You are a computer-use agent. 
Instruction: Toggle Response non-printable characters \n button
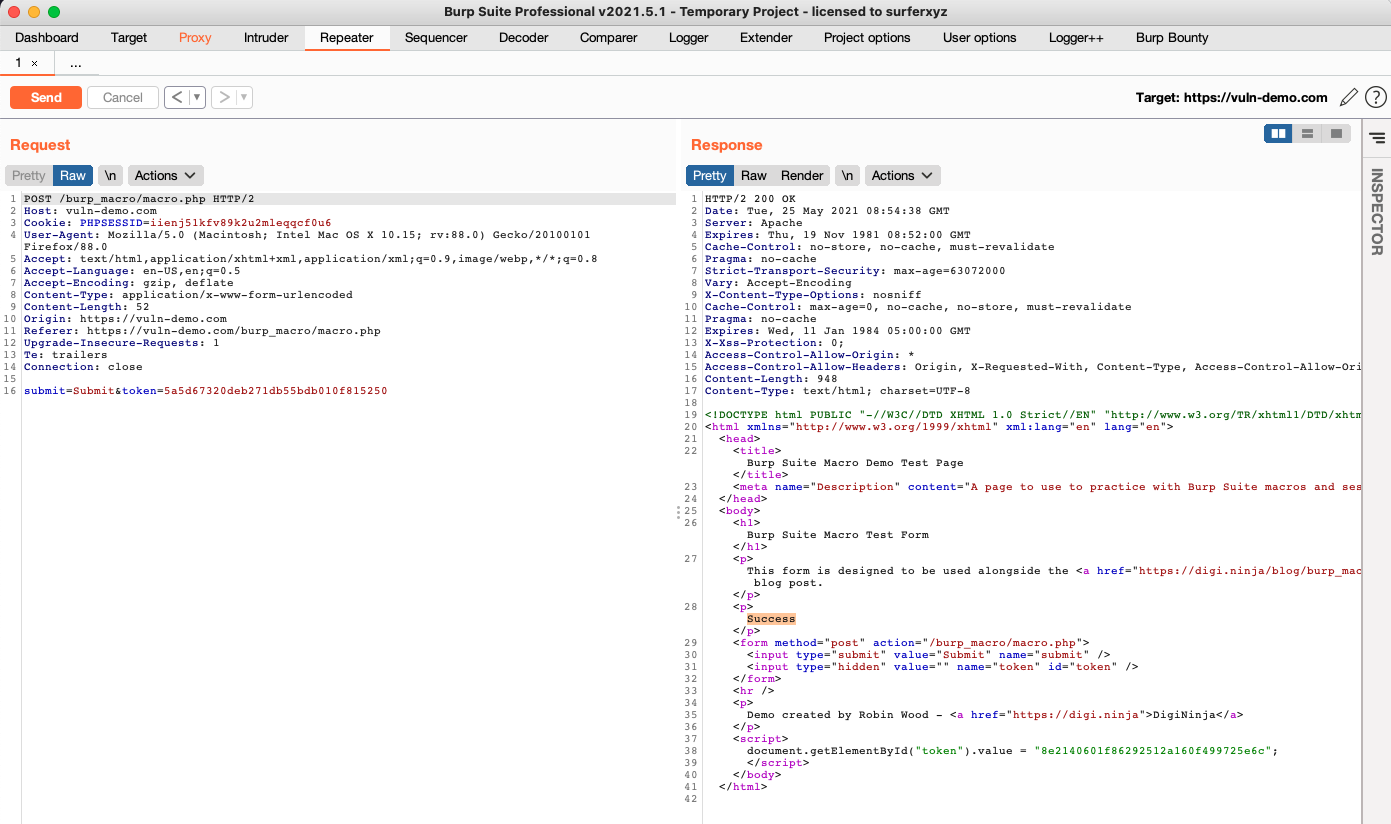click(x=847, y=175)
